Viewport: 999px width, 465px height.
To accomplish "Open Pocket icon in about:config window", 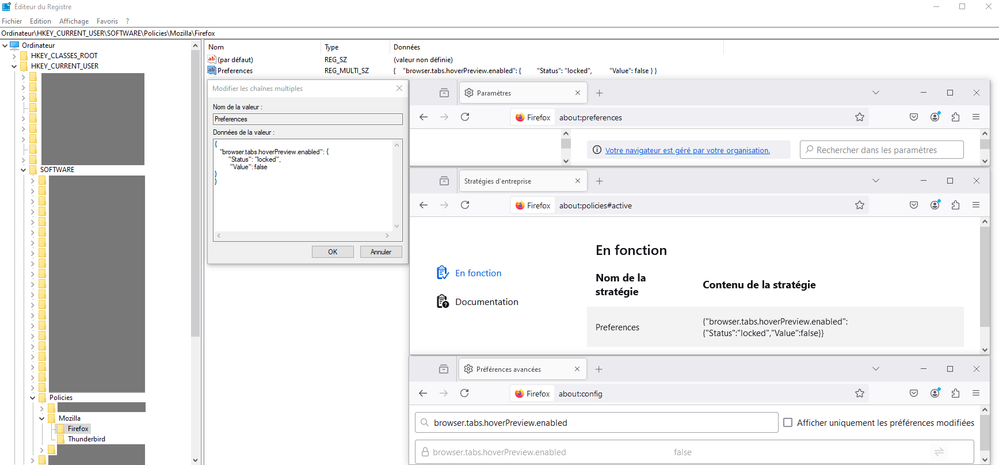I will point(914,393).
